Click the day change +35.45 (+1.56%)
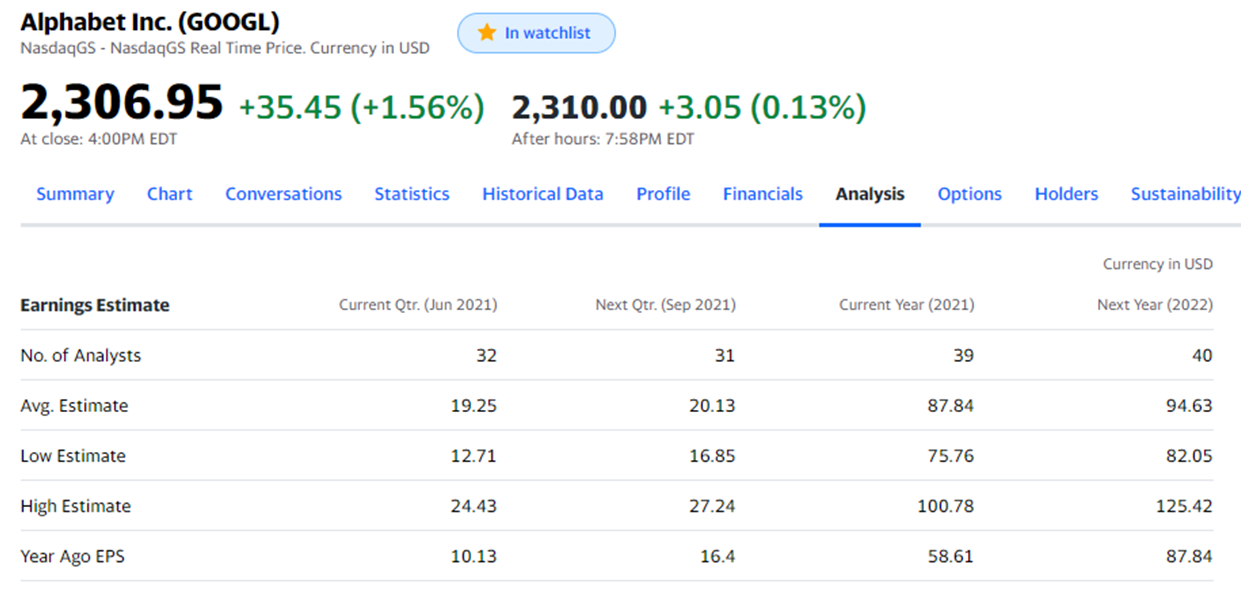The image size is (1242, 597). click(x=362, y=107)
